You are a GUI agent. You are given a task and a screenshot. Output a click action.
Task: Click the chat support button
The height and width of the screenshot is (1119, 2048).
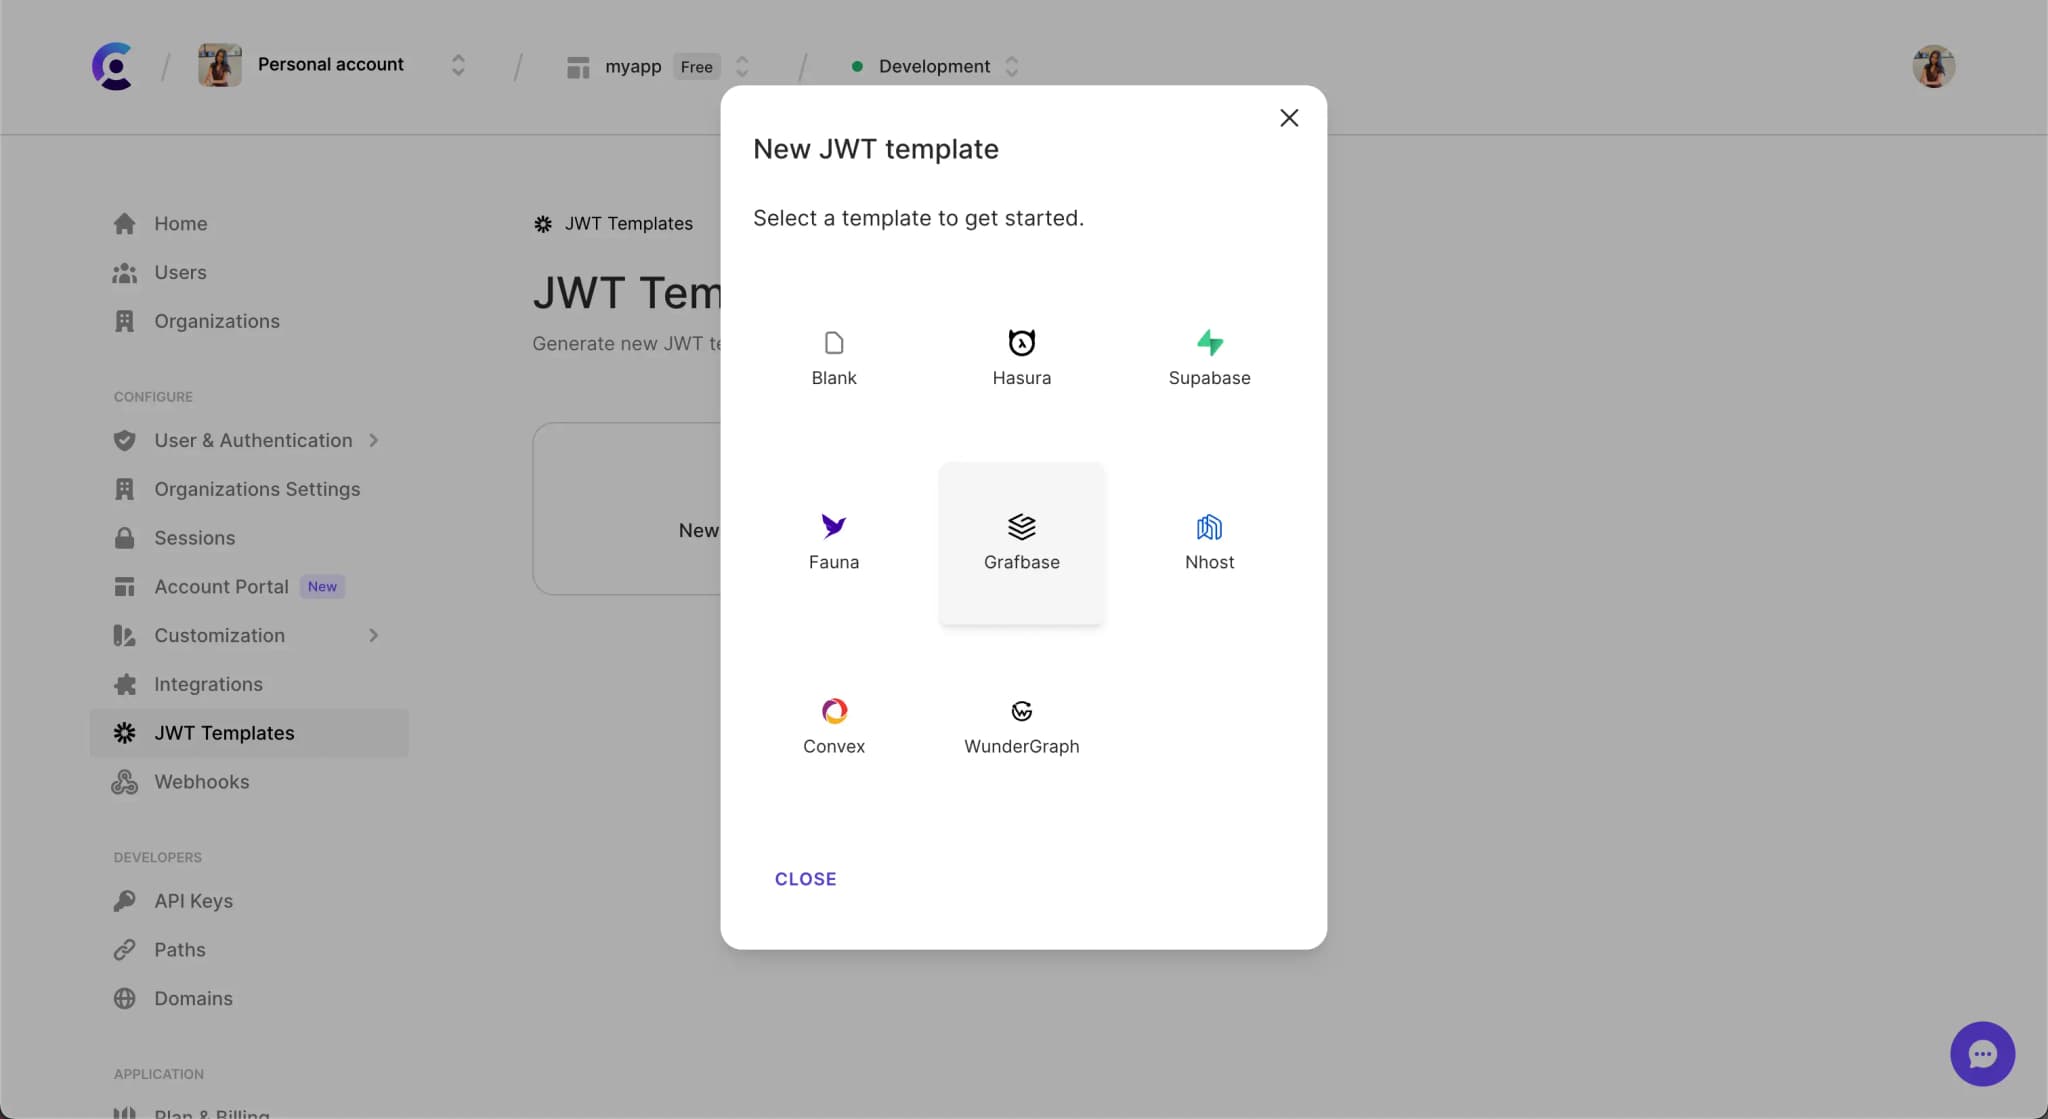coord(1983,1054)
